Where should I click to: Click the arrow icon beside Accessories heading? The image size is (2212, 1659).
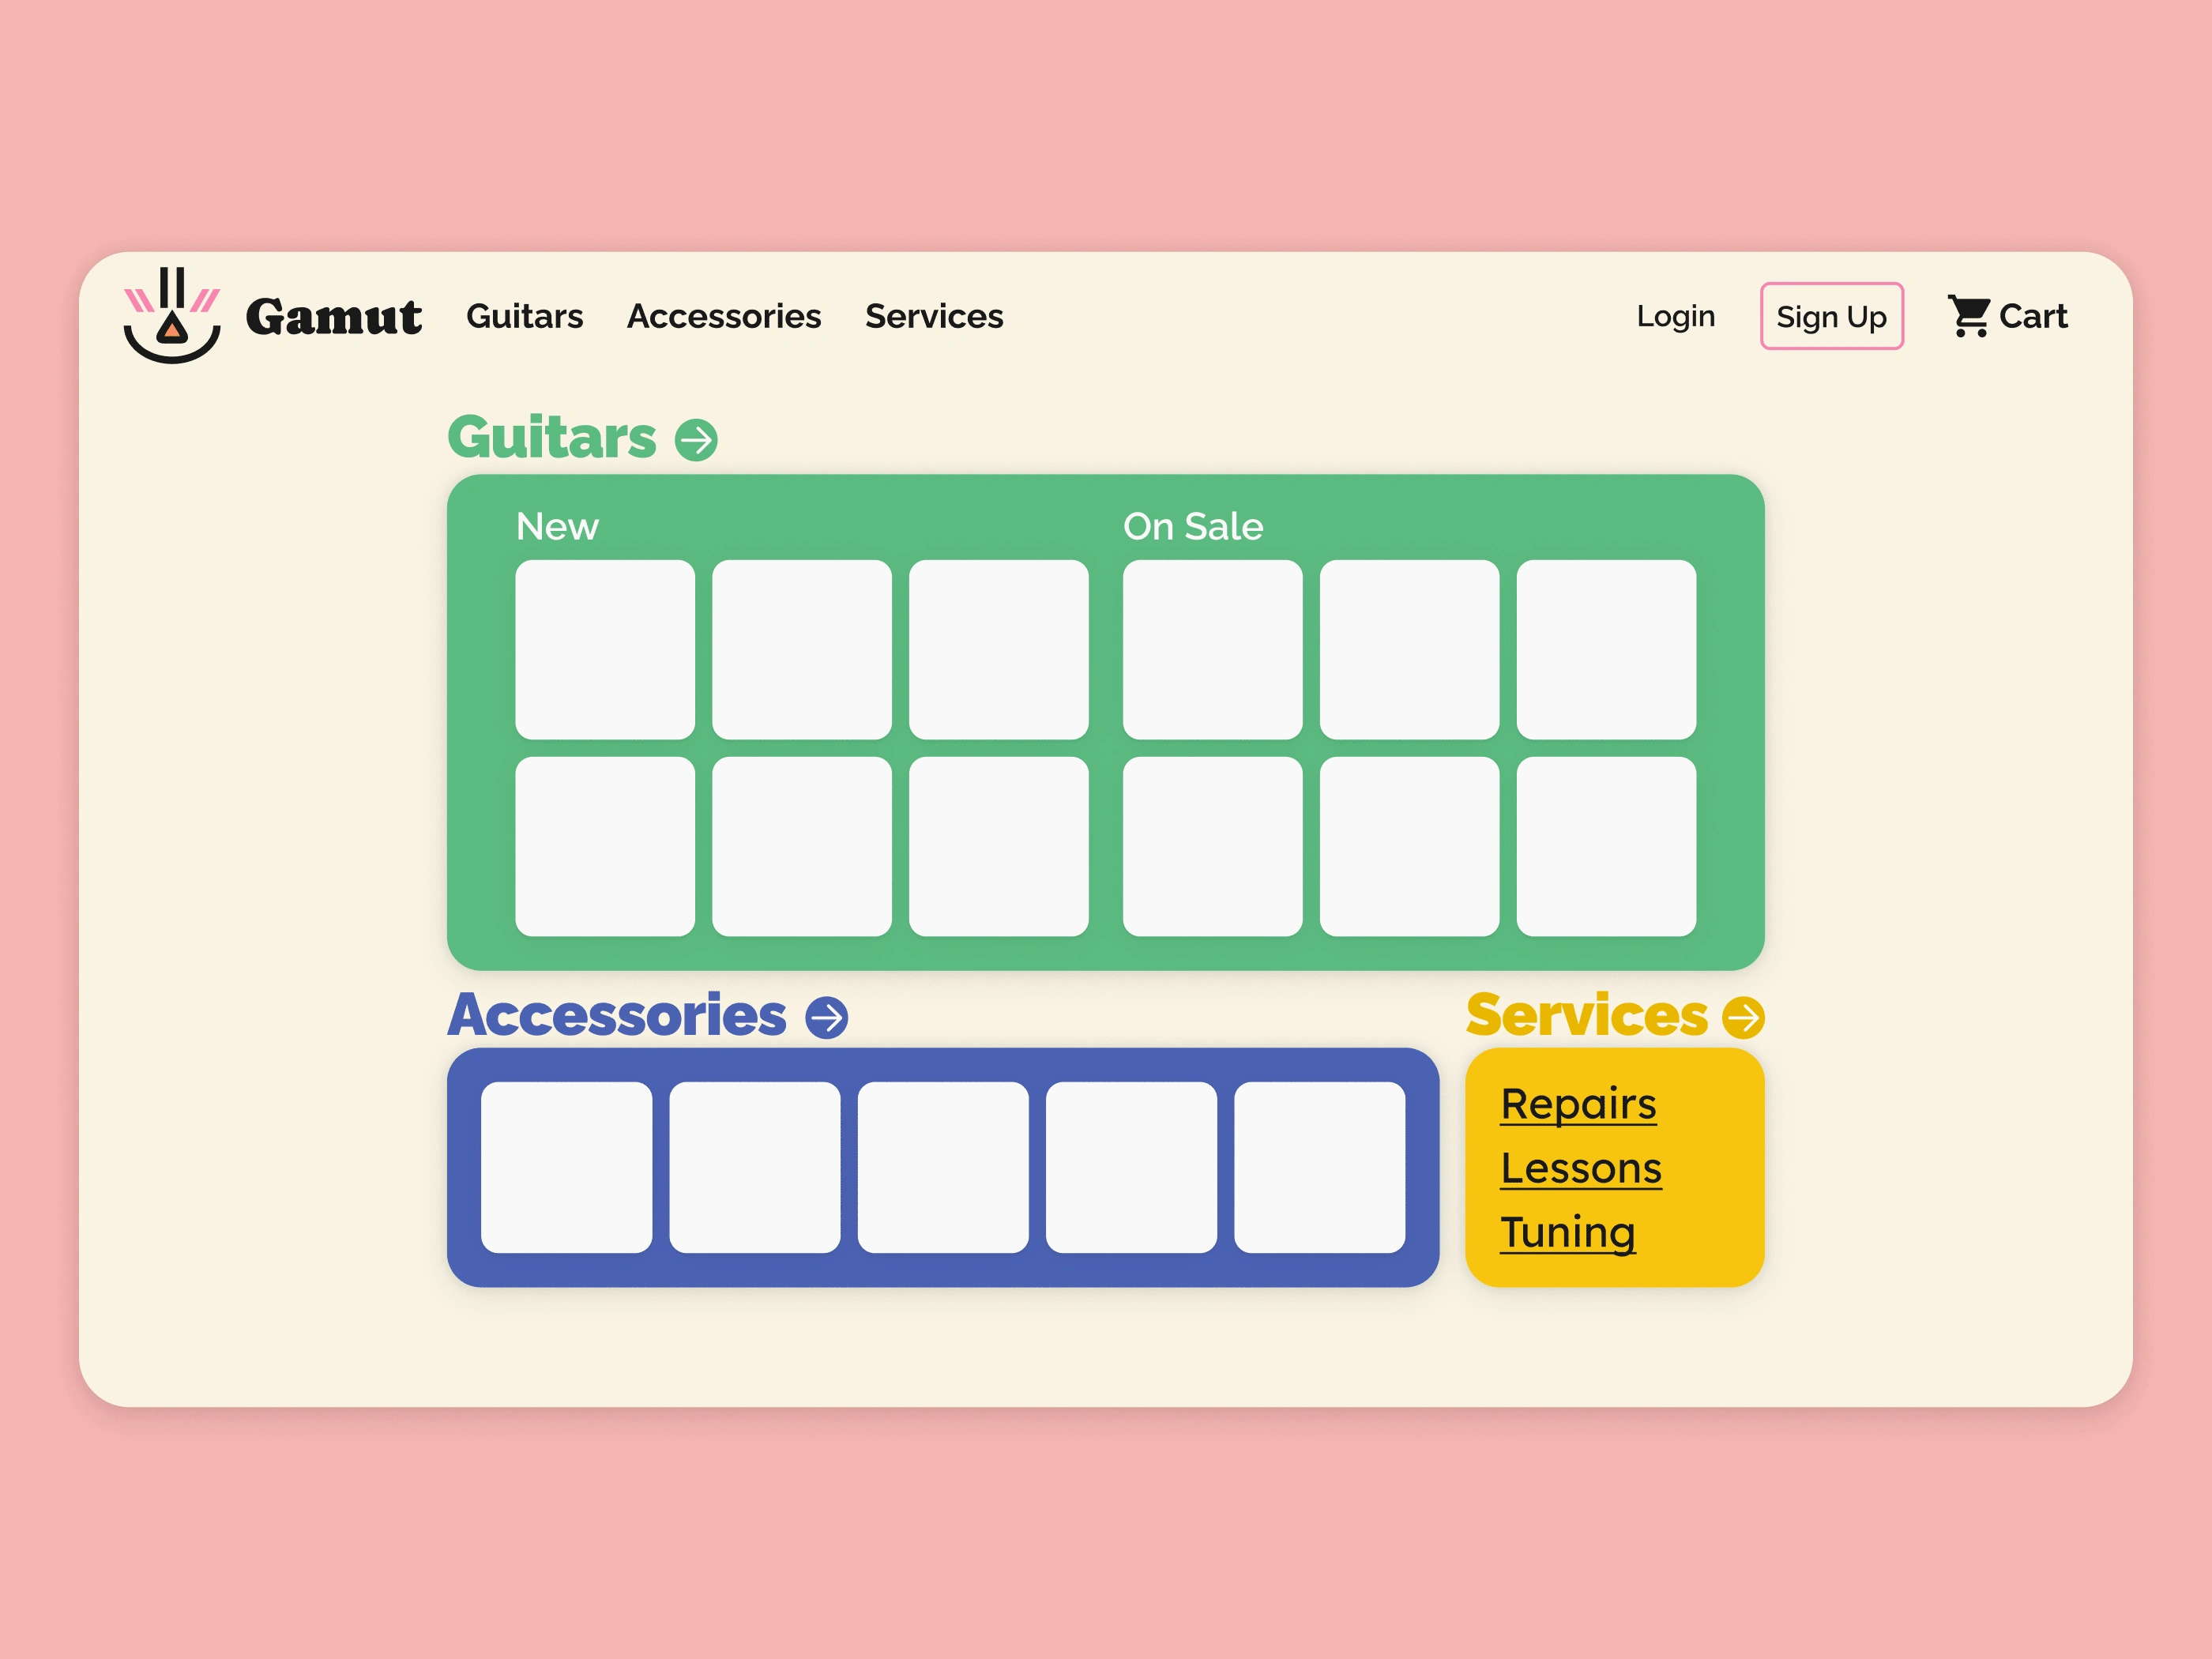(827, 1018)
